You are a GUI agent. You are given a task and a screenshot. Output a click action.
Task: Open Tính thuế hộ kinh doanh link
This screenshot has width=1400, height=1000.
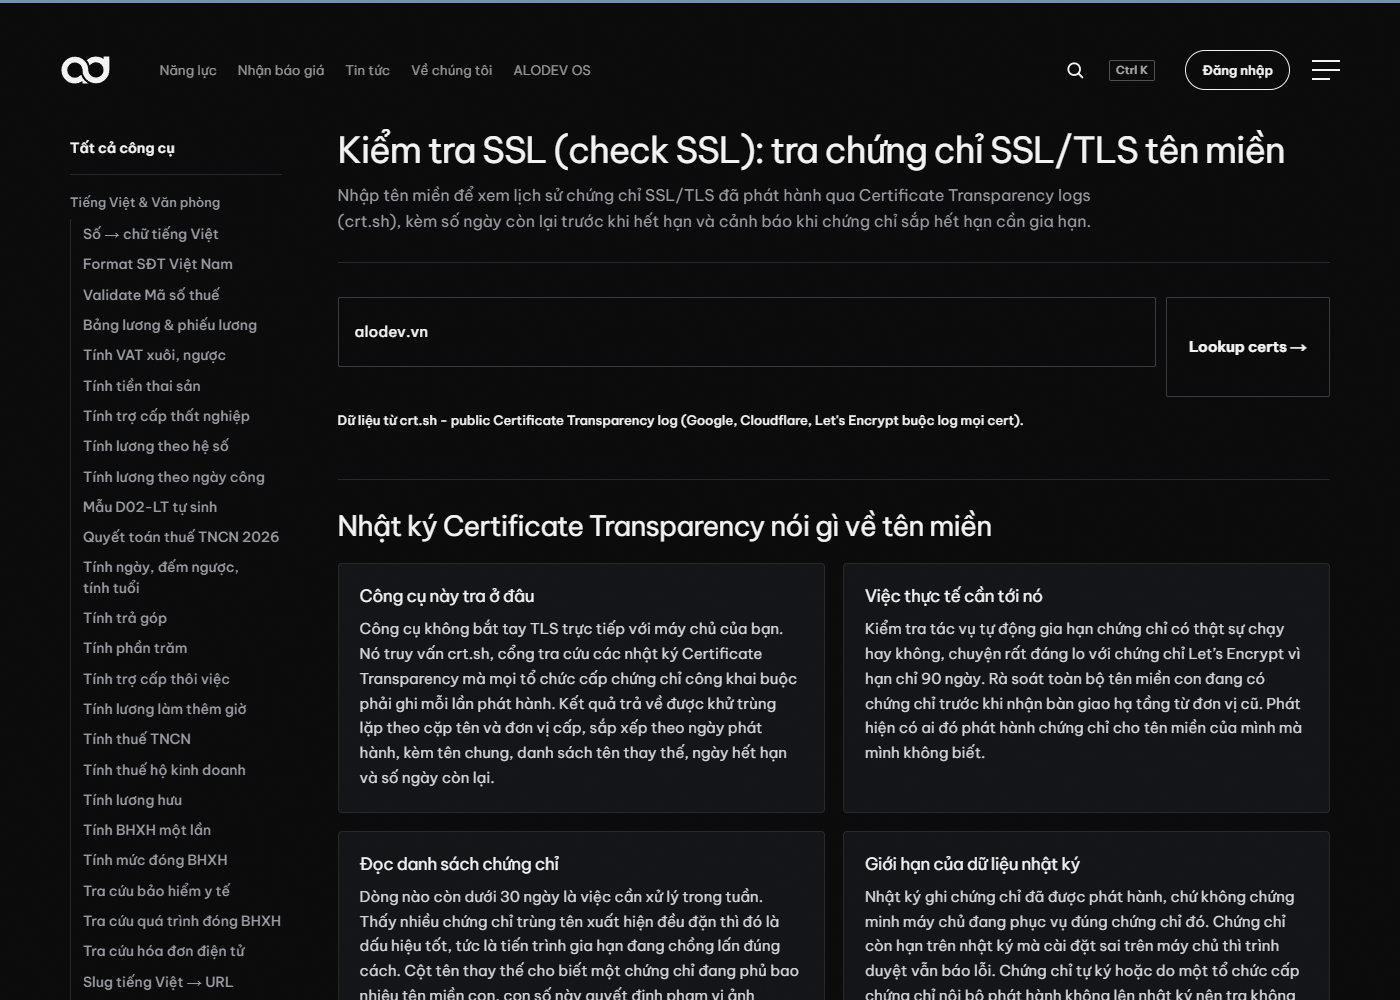pos(164,770)
